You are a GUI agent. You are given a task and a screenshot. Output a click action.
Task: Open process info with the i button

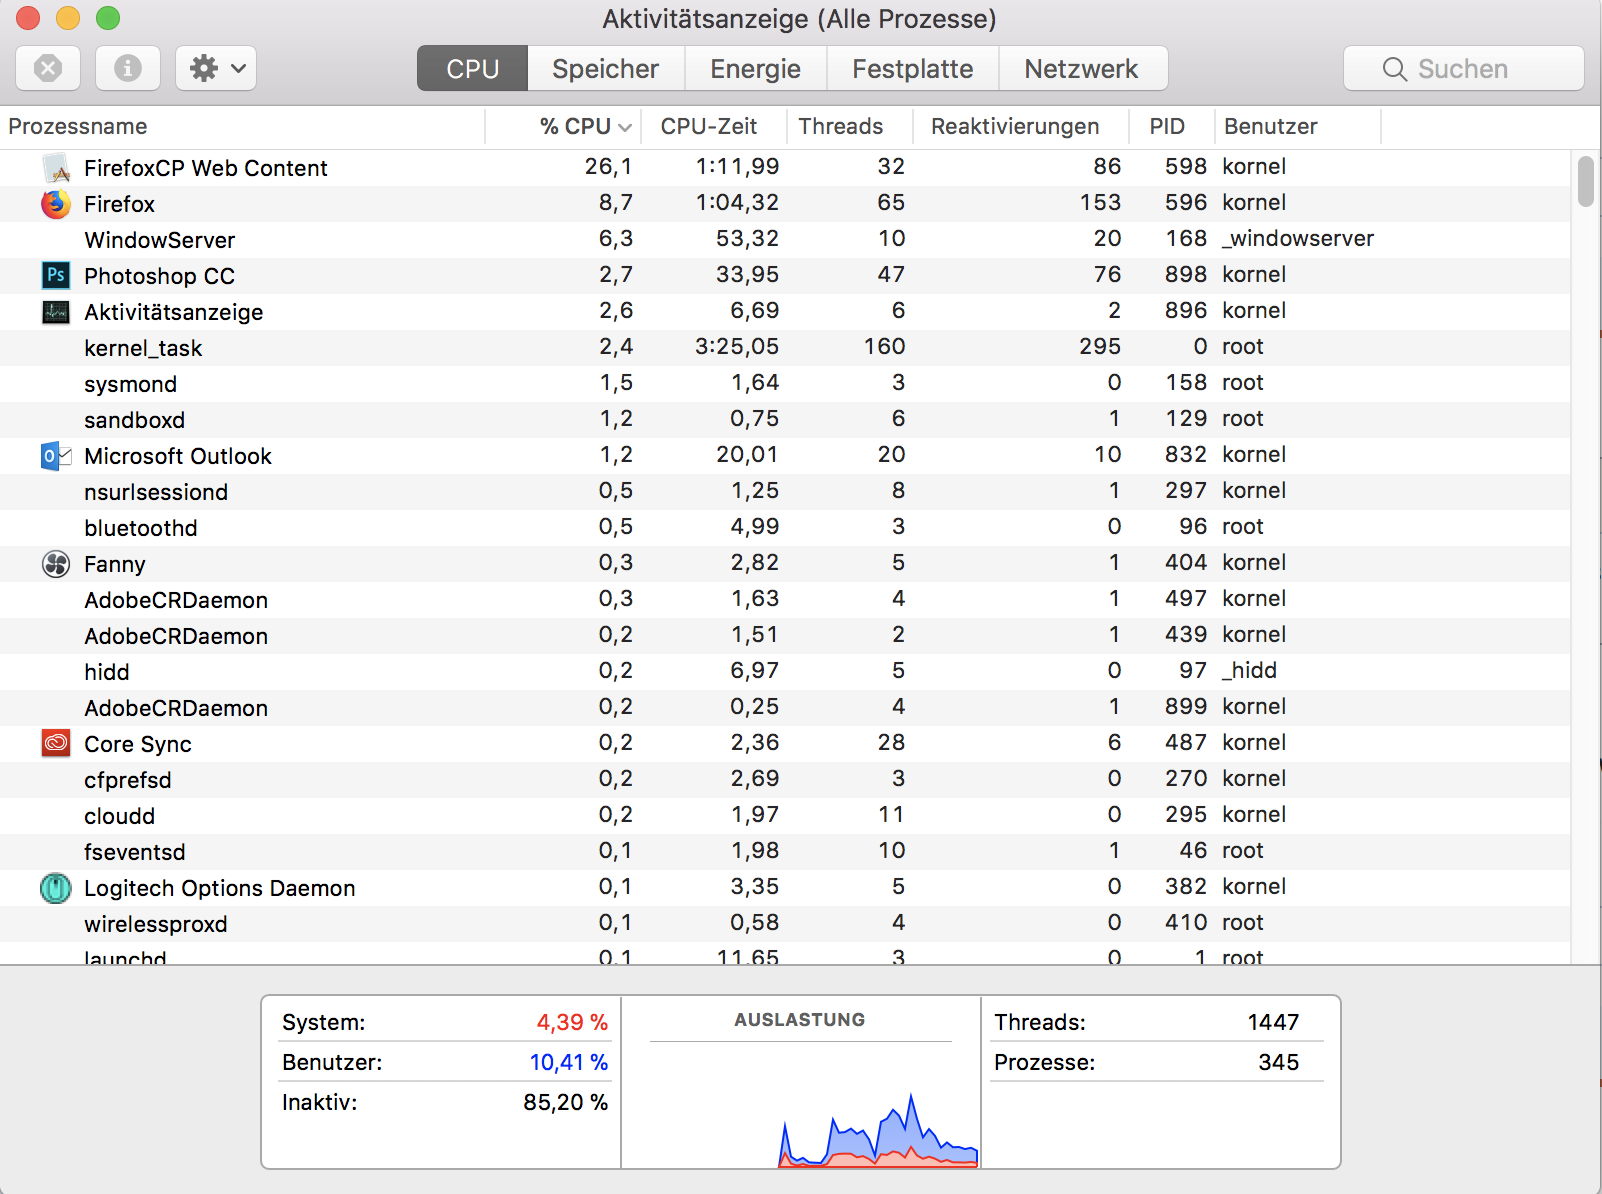coord(127,68)
